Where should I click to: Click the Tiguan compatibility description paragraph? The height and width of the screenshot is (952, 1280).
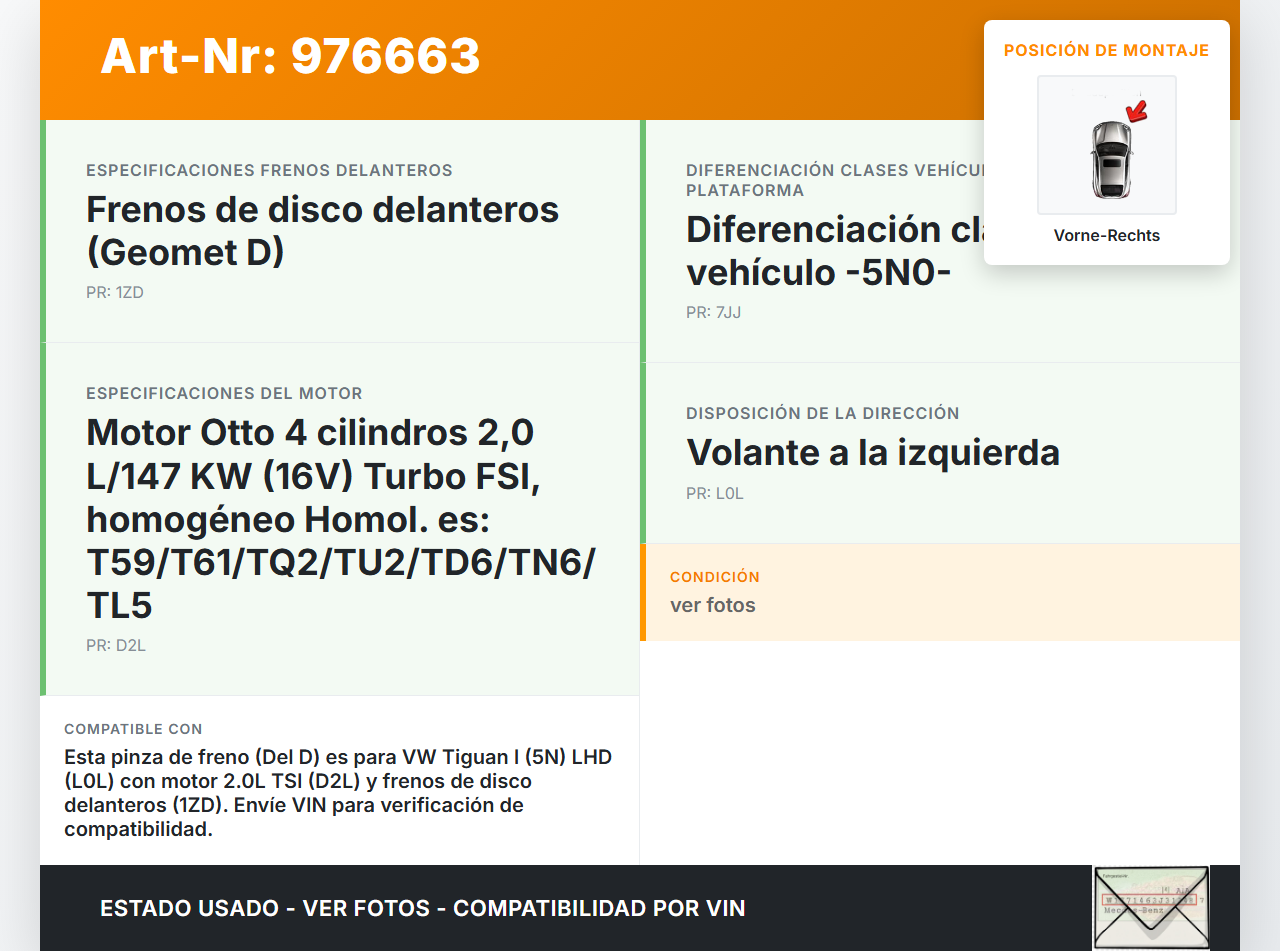pos(338,793)
